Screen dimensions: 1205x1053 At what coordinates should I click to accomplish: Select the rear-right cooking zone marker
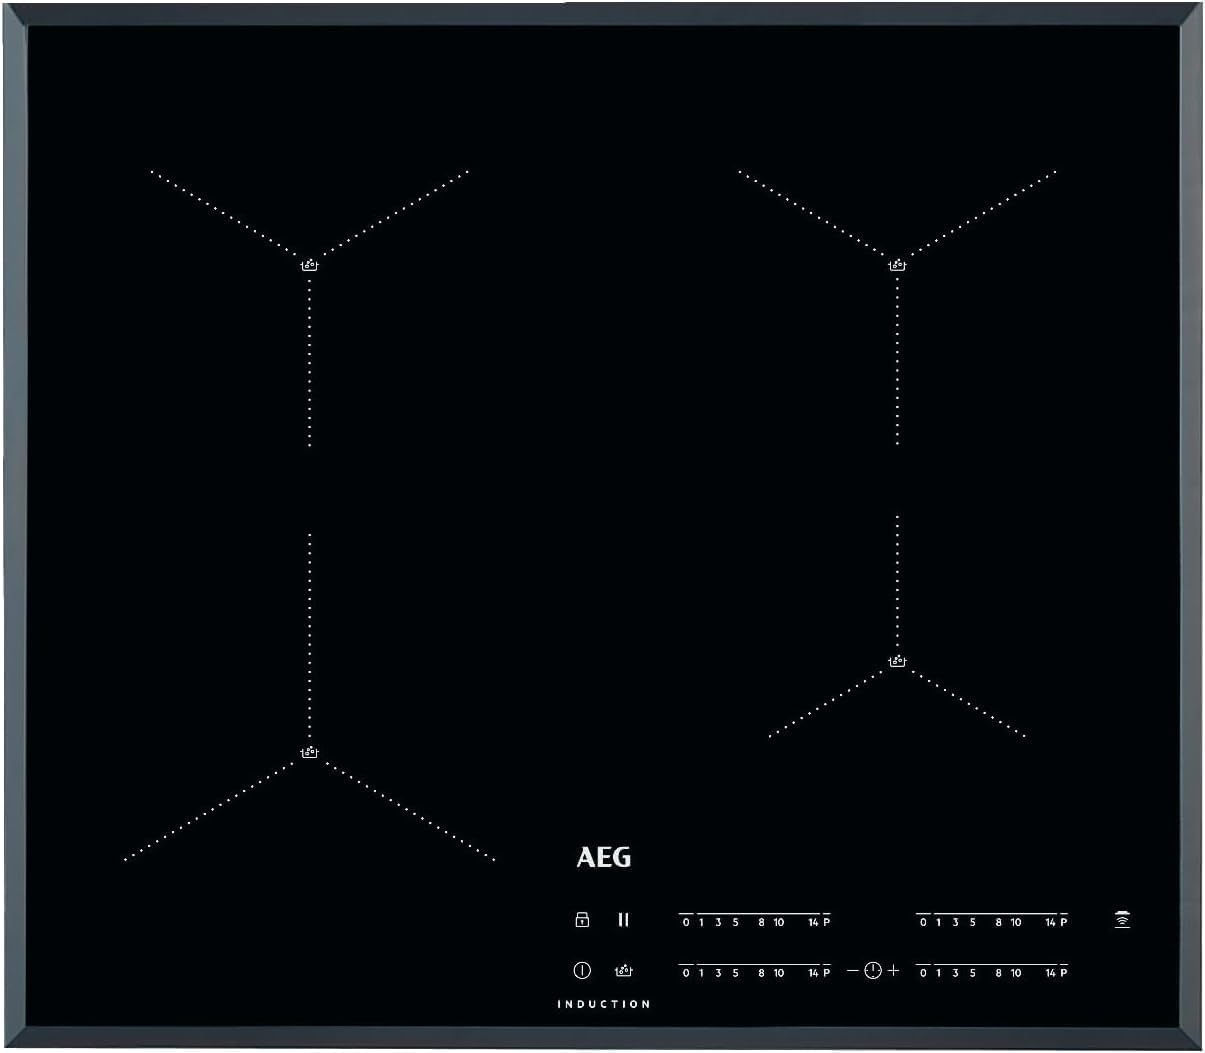898,263
